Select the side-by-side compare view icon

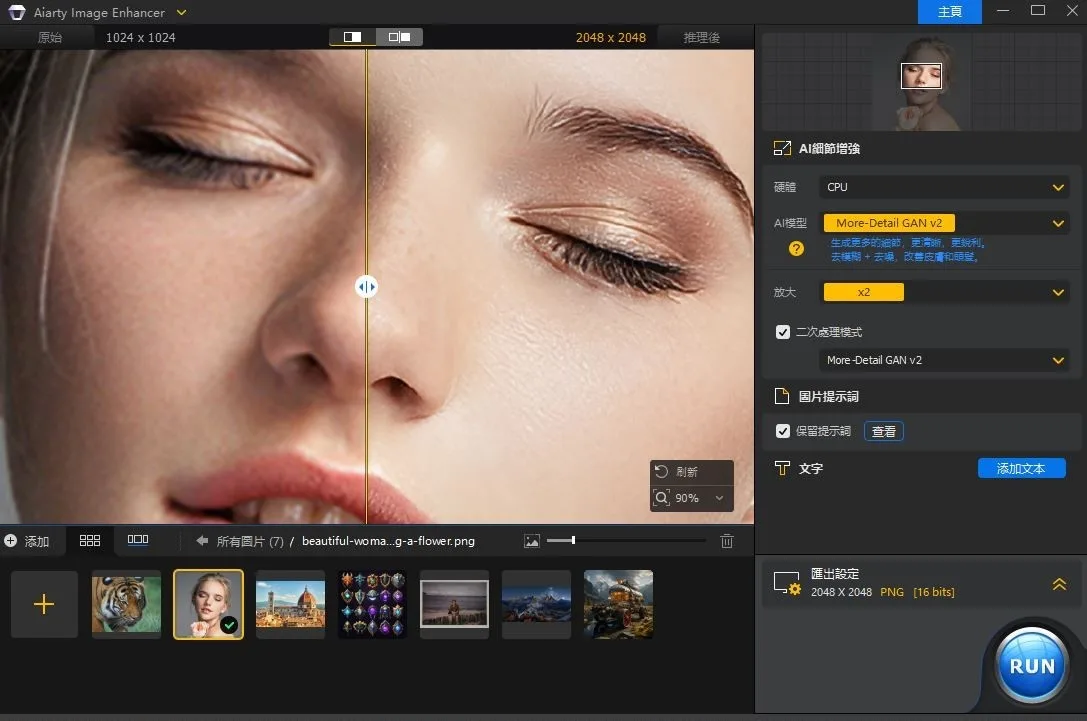tap(399, 37)
